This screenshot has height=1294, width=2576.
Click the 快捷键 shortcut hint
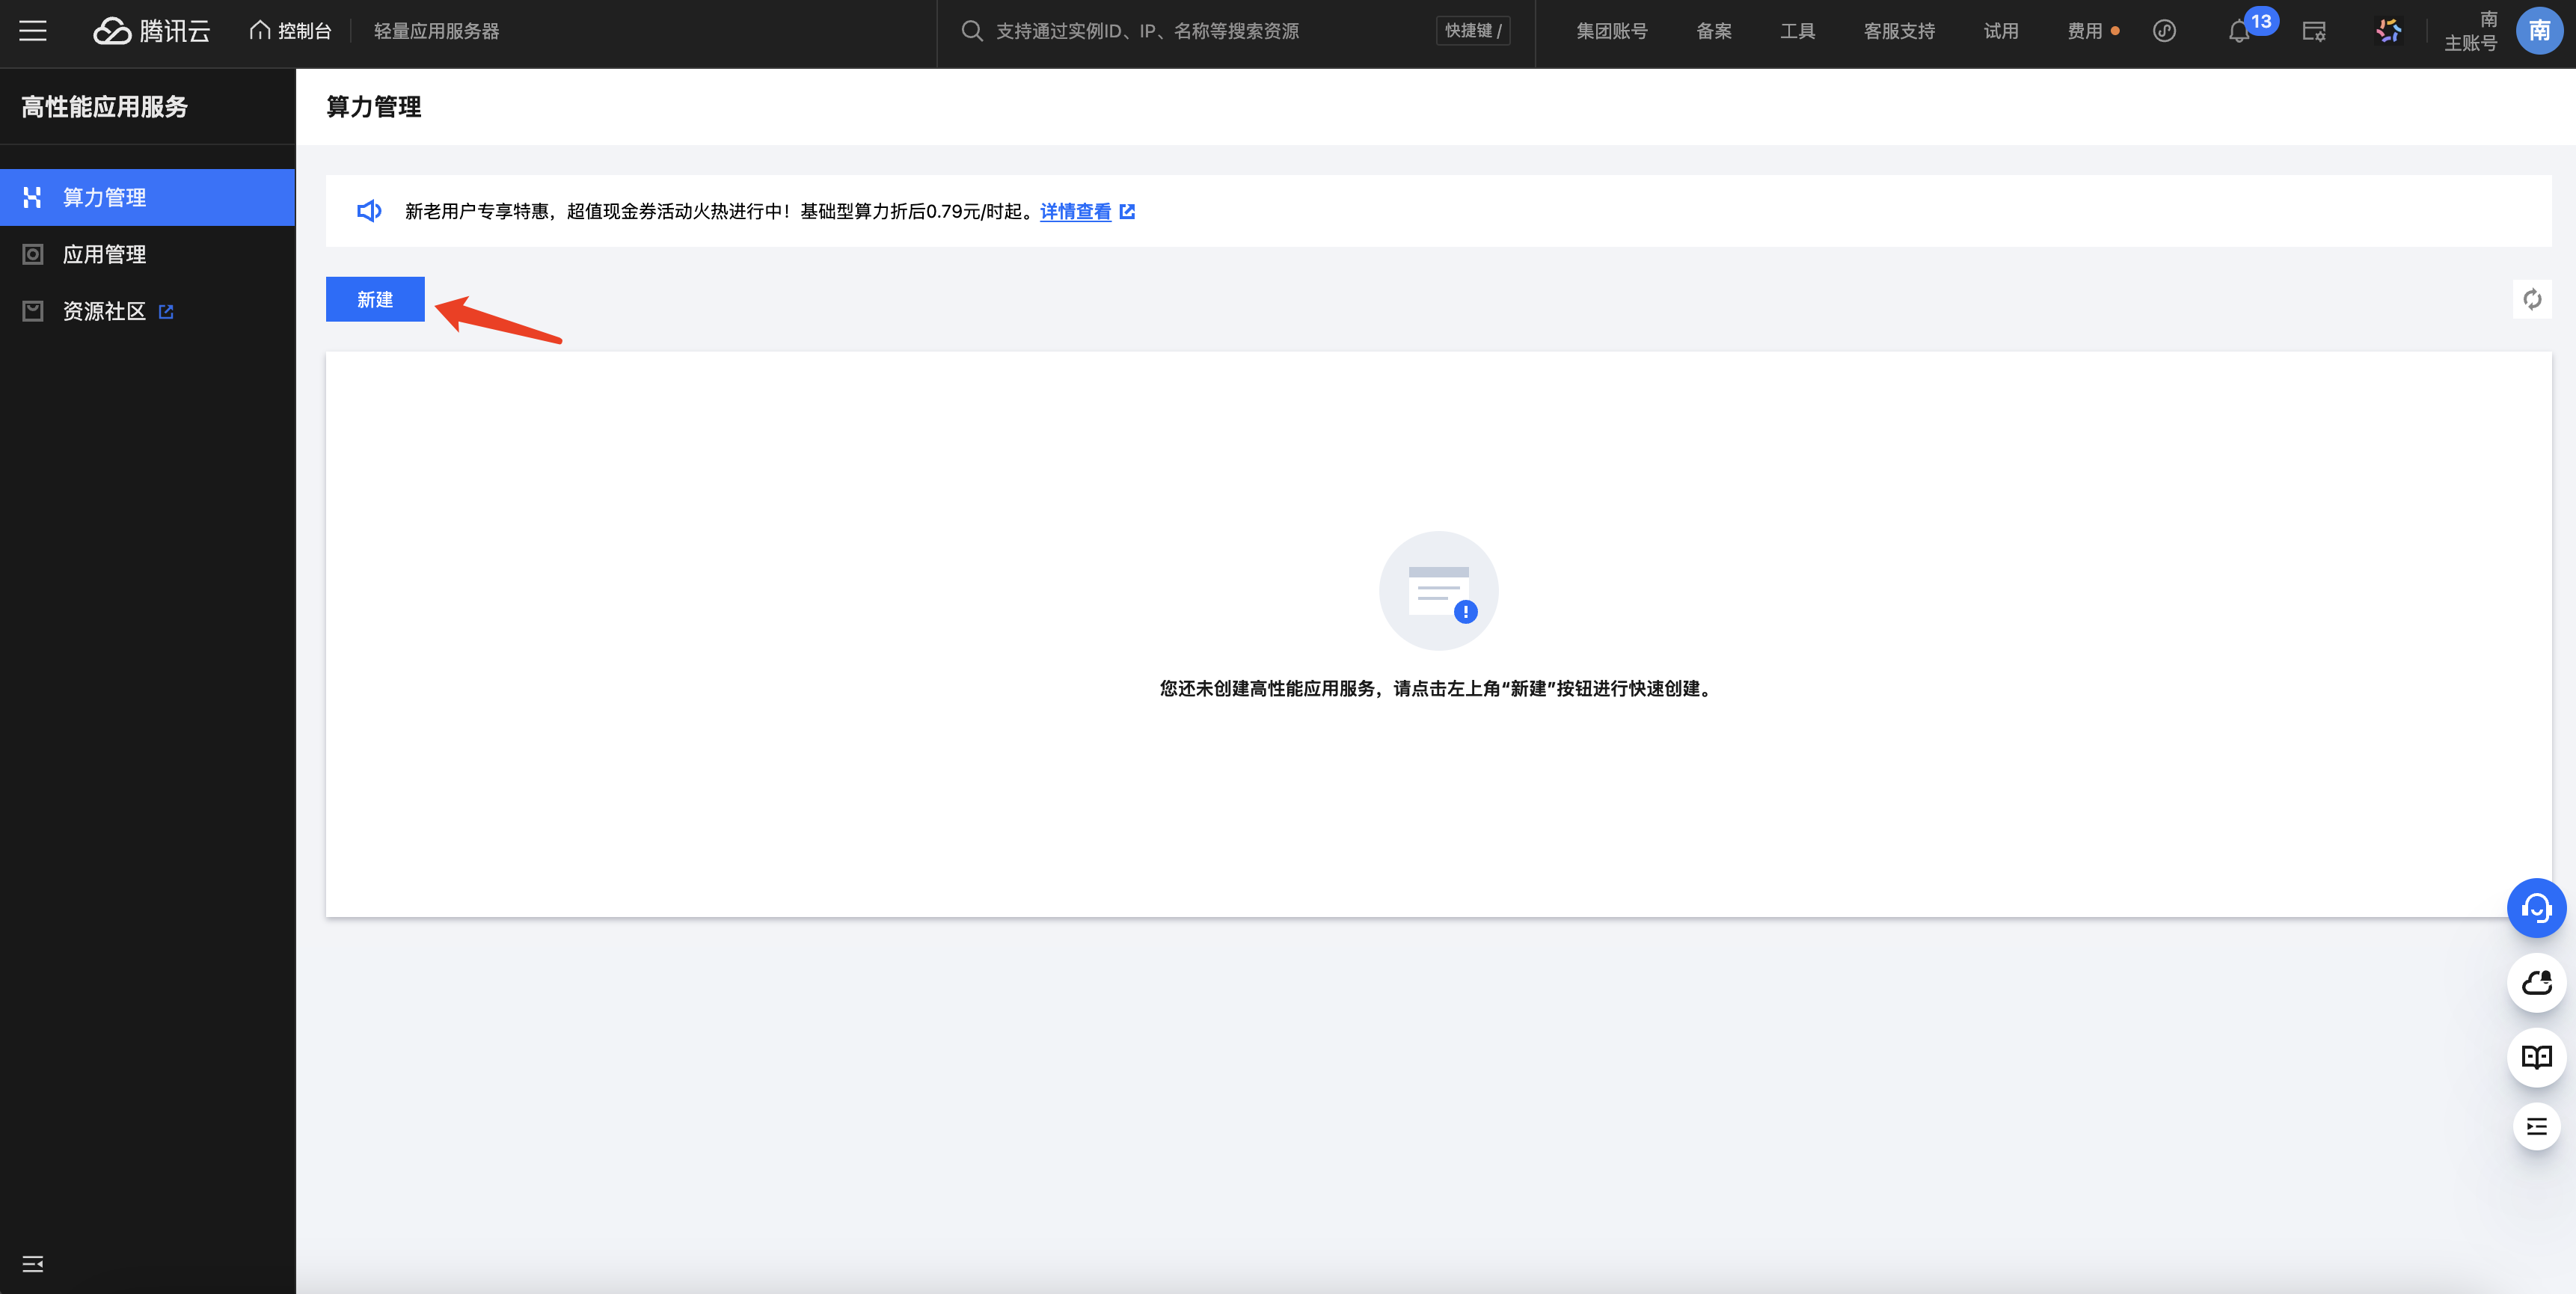[x=1473, y=31]
